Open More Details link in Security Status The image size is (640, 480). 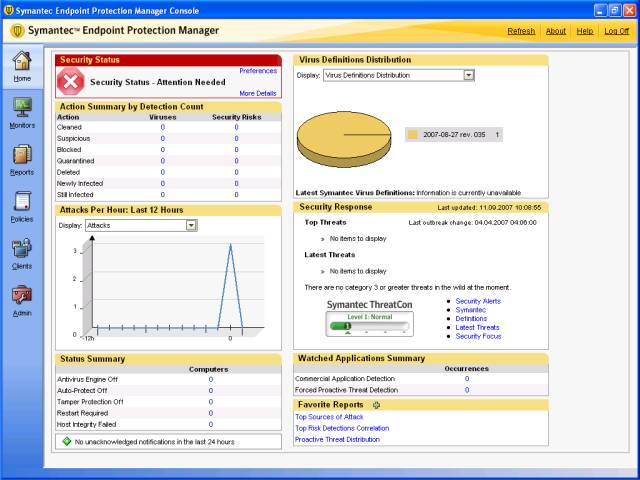tap(258, 93)
